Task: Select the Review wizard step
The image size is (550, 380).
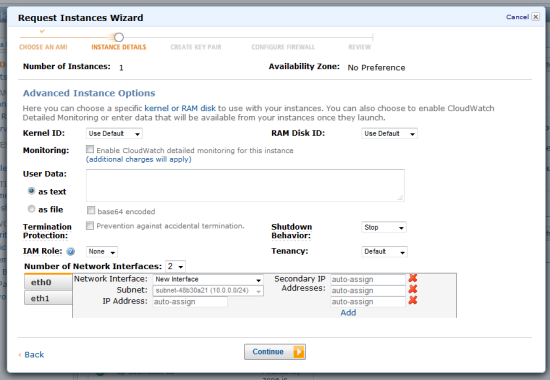Action: click(360, 47)
